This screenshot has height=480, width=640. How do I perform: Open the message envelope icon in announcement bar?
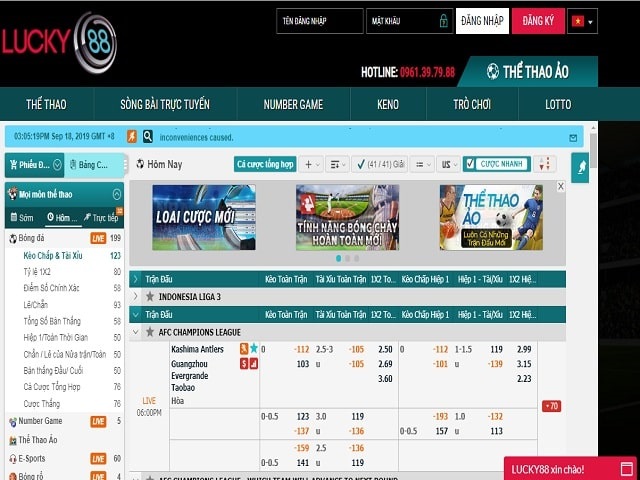(x=573, y=138)
